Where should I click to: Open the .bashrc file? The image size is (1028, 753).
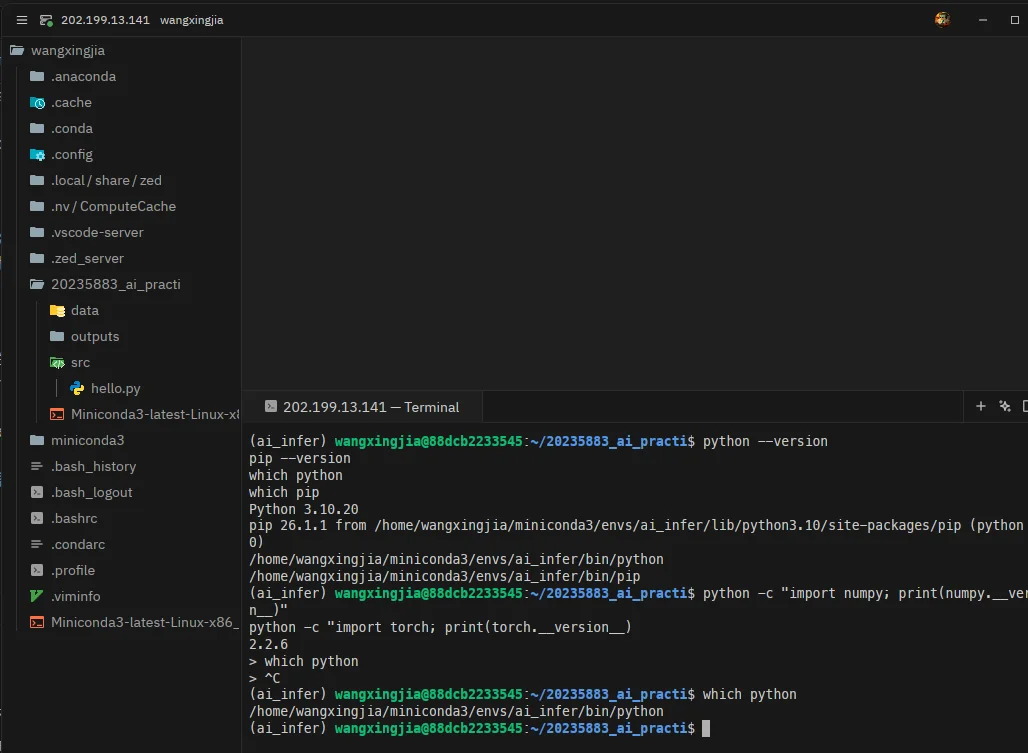[x=74, y=518]
